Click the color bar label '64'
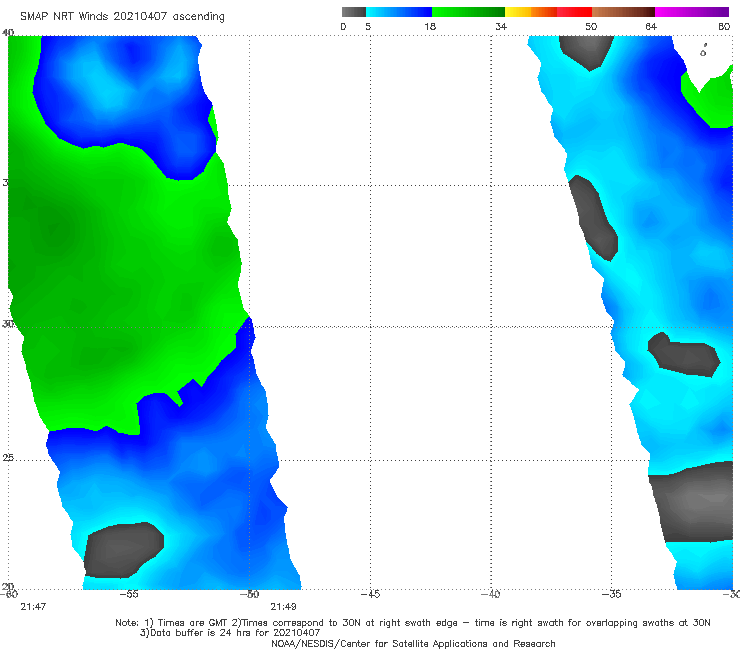Viewport: 740px width, 650px height. (x=651, y=26)
